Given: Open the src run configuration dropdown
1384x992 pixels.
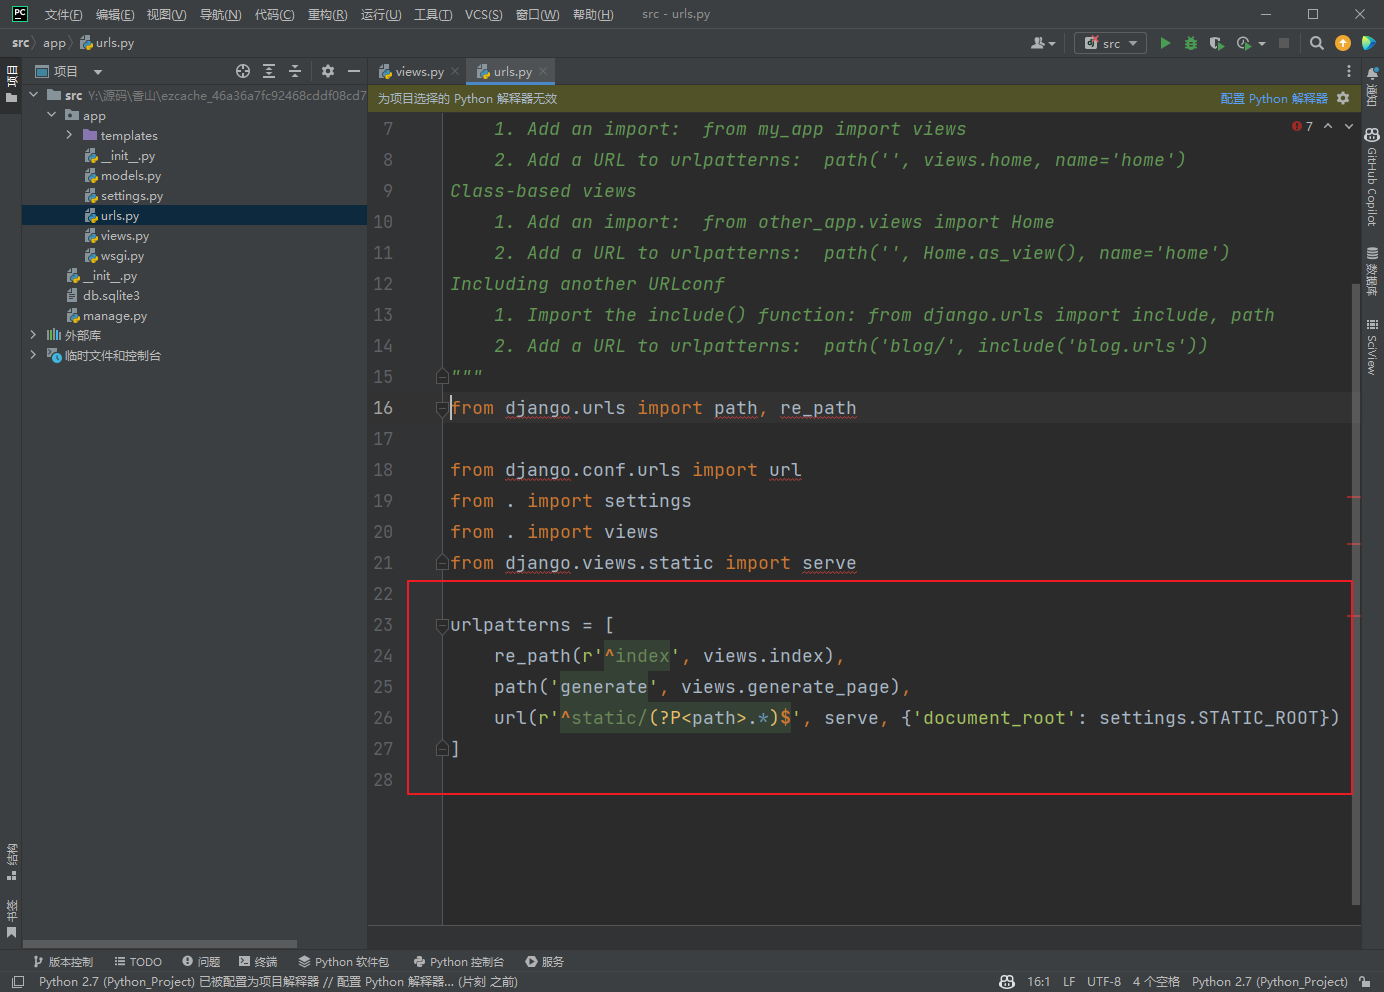Looking at the screenshot, I should pyautogui.click(x=1110, y=43).
